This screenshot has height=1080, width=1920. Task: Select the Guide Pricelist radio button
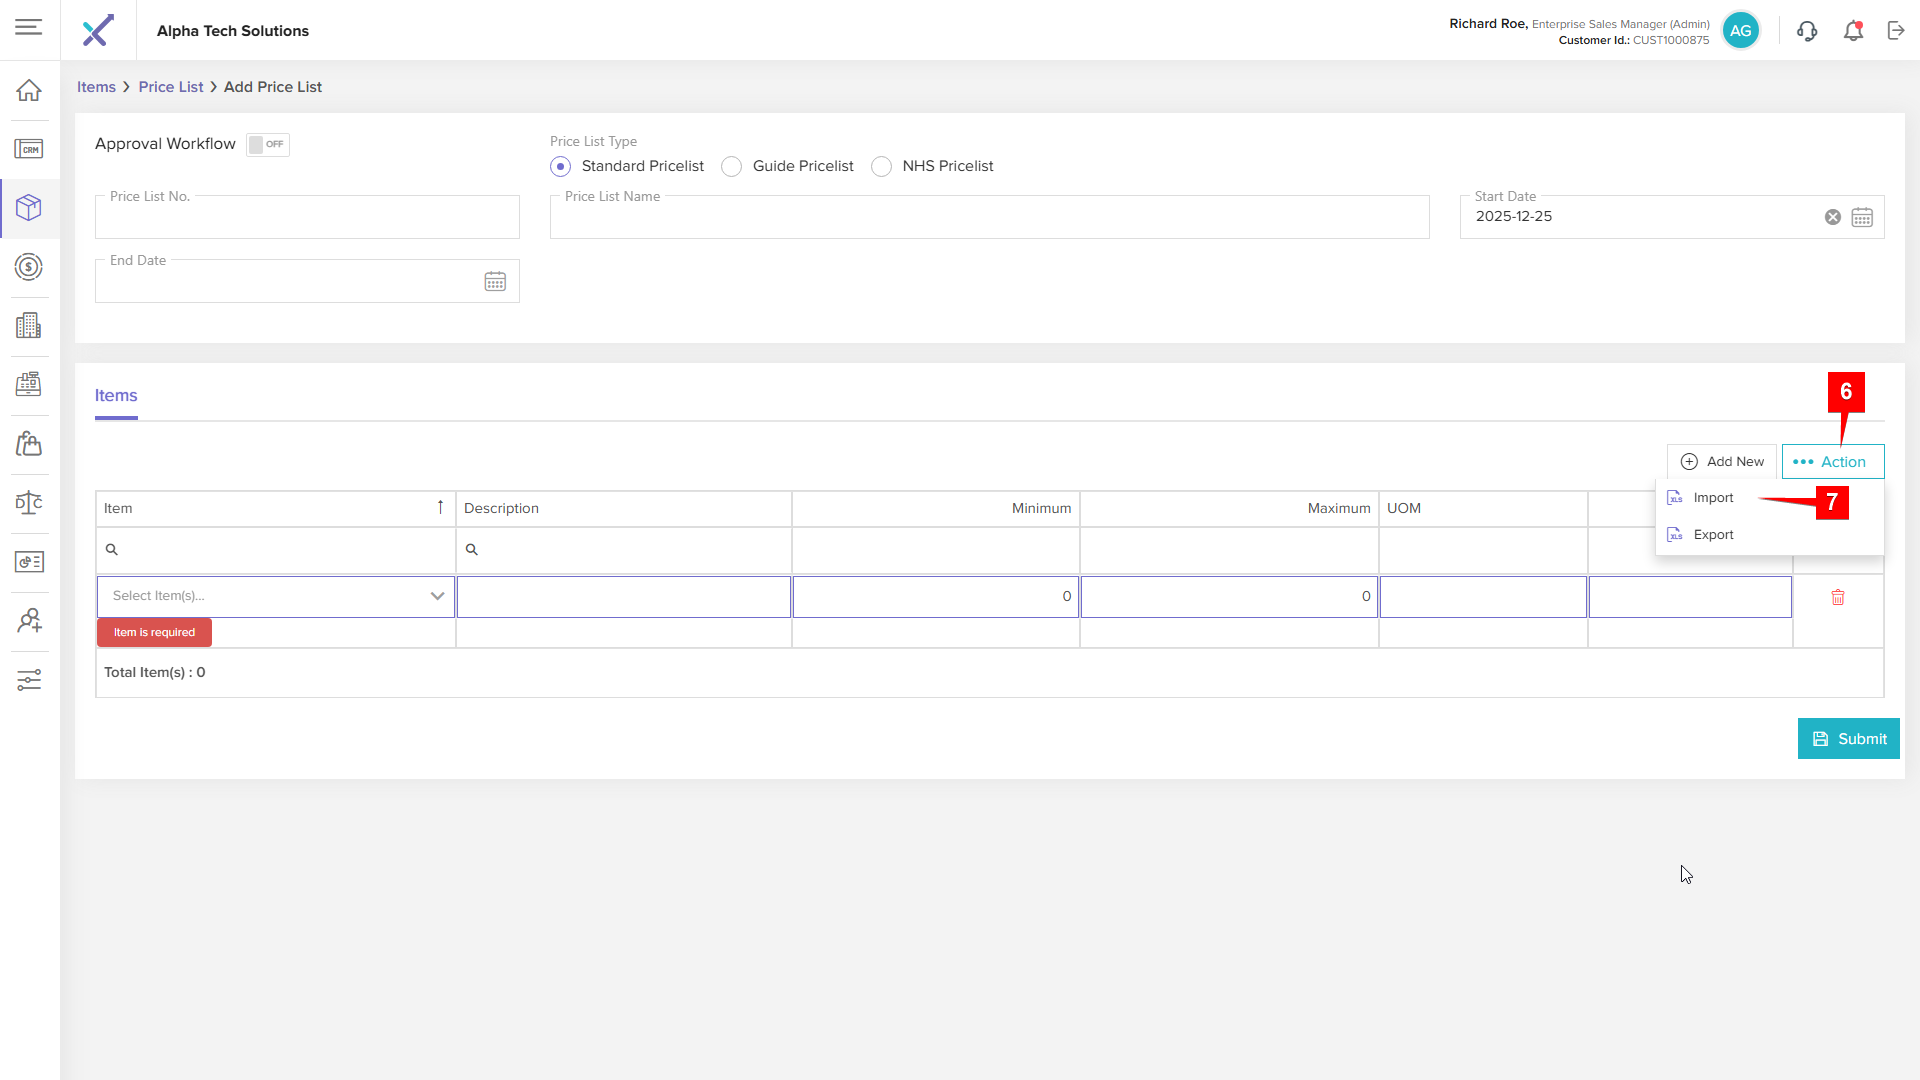pos(732,166)
